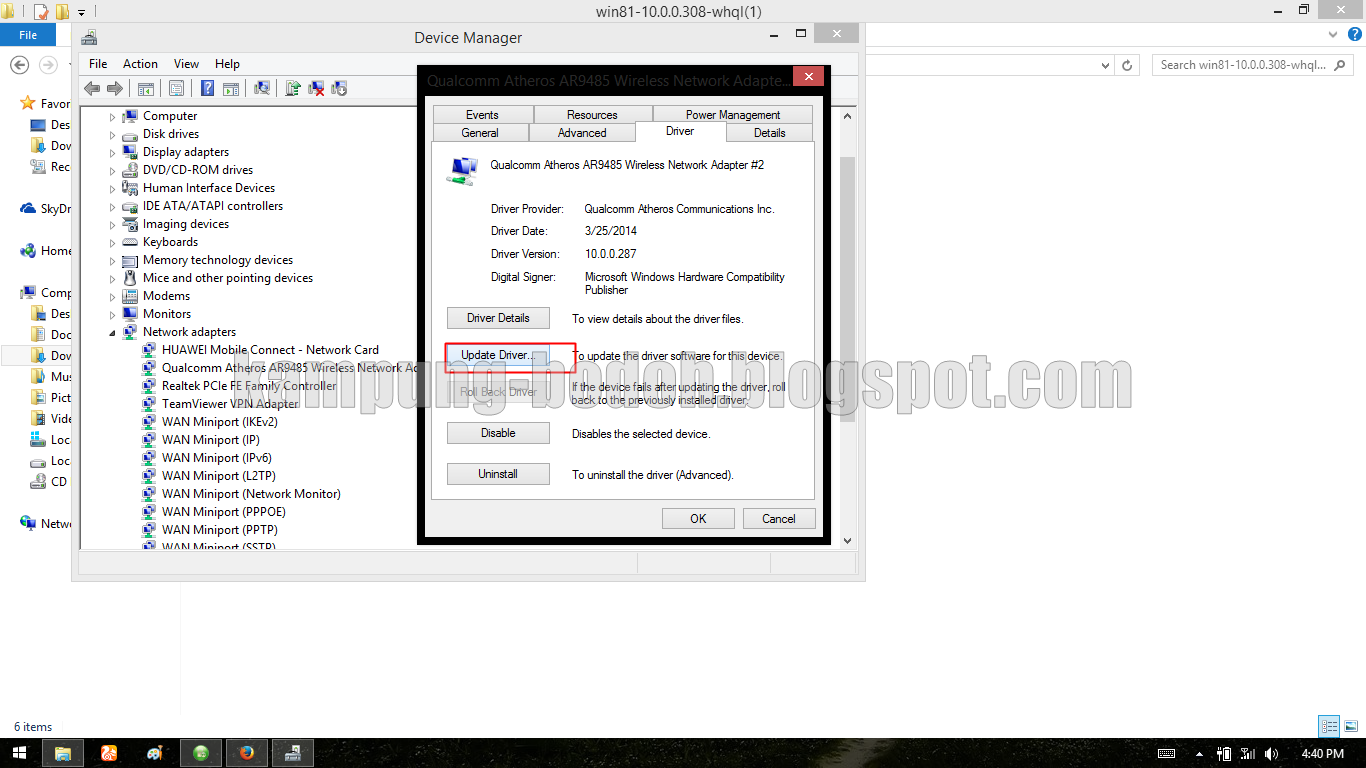Expand the Mice and other pointing devices node
This screenshot has width=1366, height=768.
(113, 279)
